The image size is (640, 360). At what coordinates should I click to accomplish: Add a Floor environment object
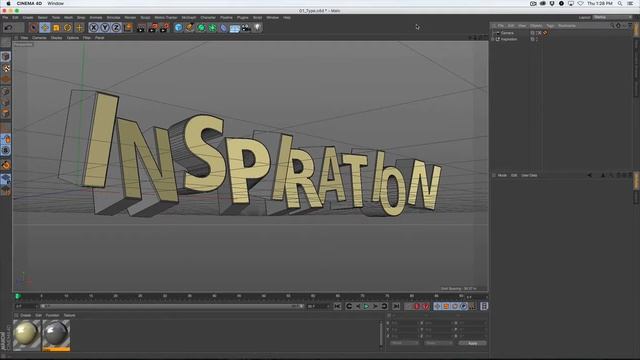click(235, 28)
